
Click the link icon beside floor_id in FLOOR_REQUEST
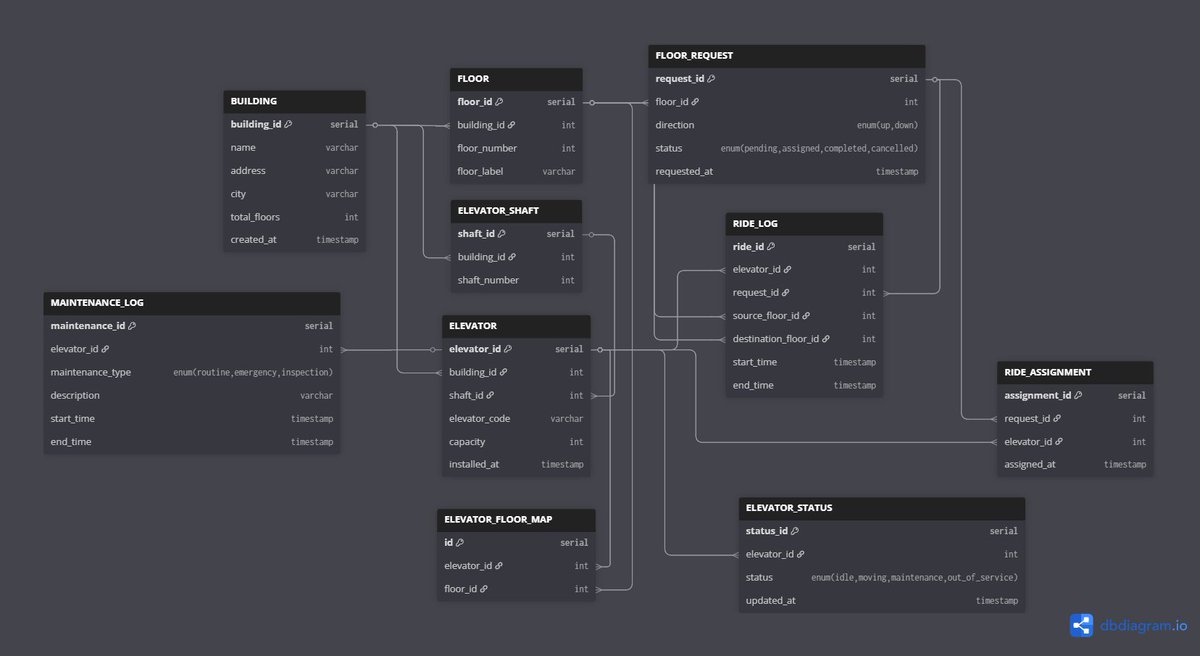click(x=695, y=102)
